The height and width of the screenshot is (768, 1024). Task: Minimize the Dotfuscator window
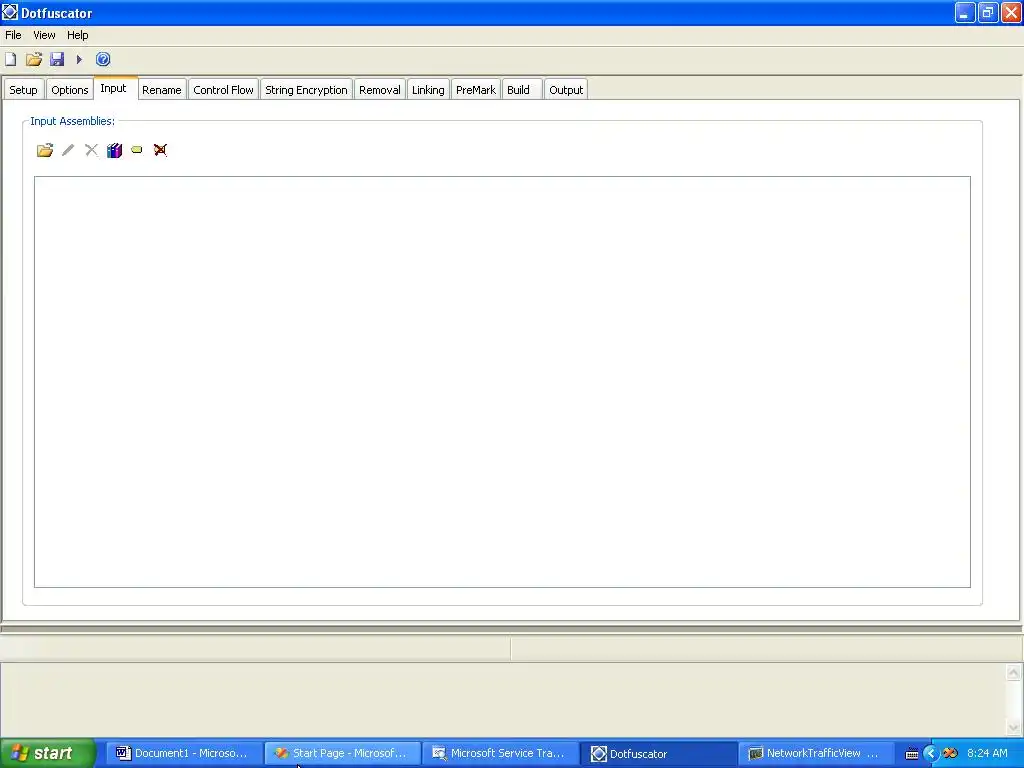click(x=965, y=12)
